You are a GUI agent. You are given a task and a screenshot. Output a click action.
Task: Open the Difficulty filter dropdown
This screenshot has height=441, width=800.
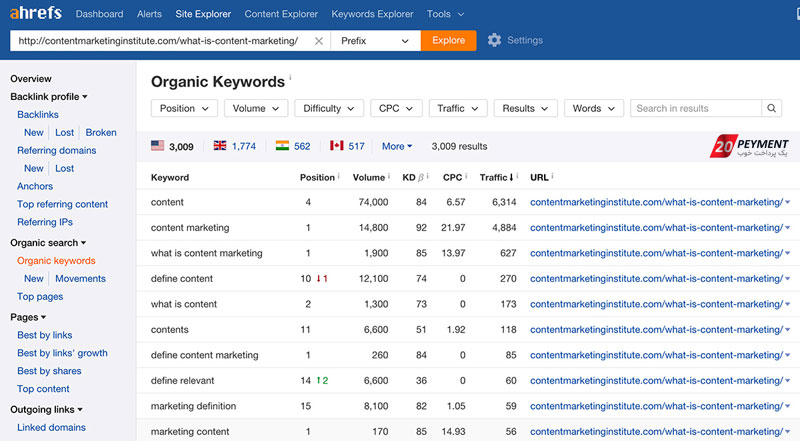tap(329, 108)
